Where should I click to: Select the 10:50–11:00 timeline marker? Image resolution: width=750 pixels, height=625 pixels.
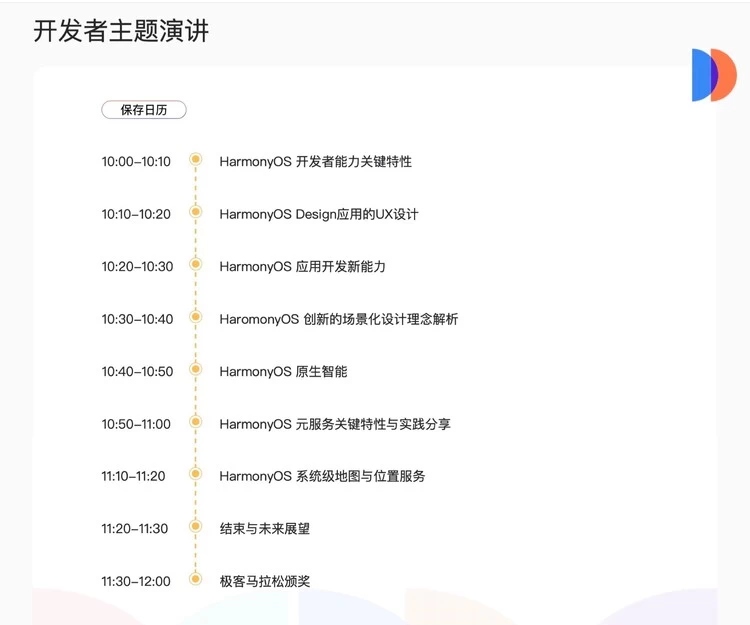click(x=196, y=422)
